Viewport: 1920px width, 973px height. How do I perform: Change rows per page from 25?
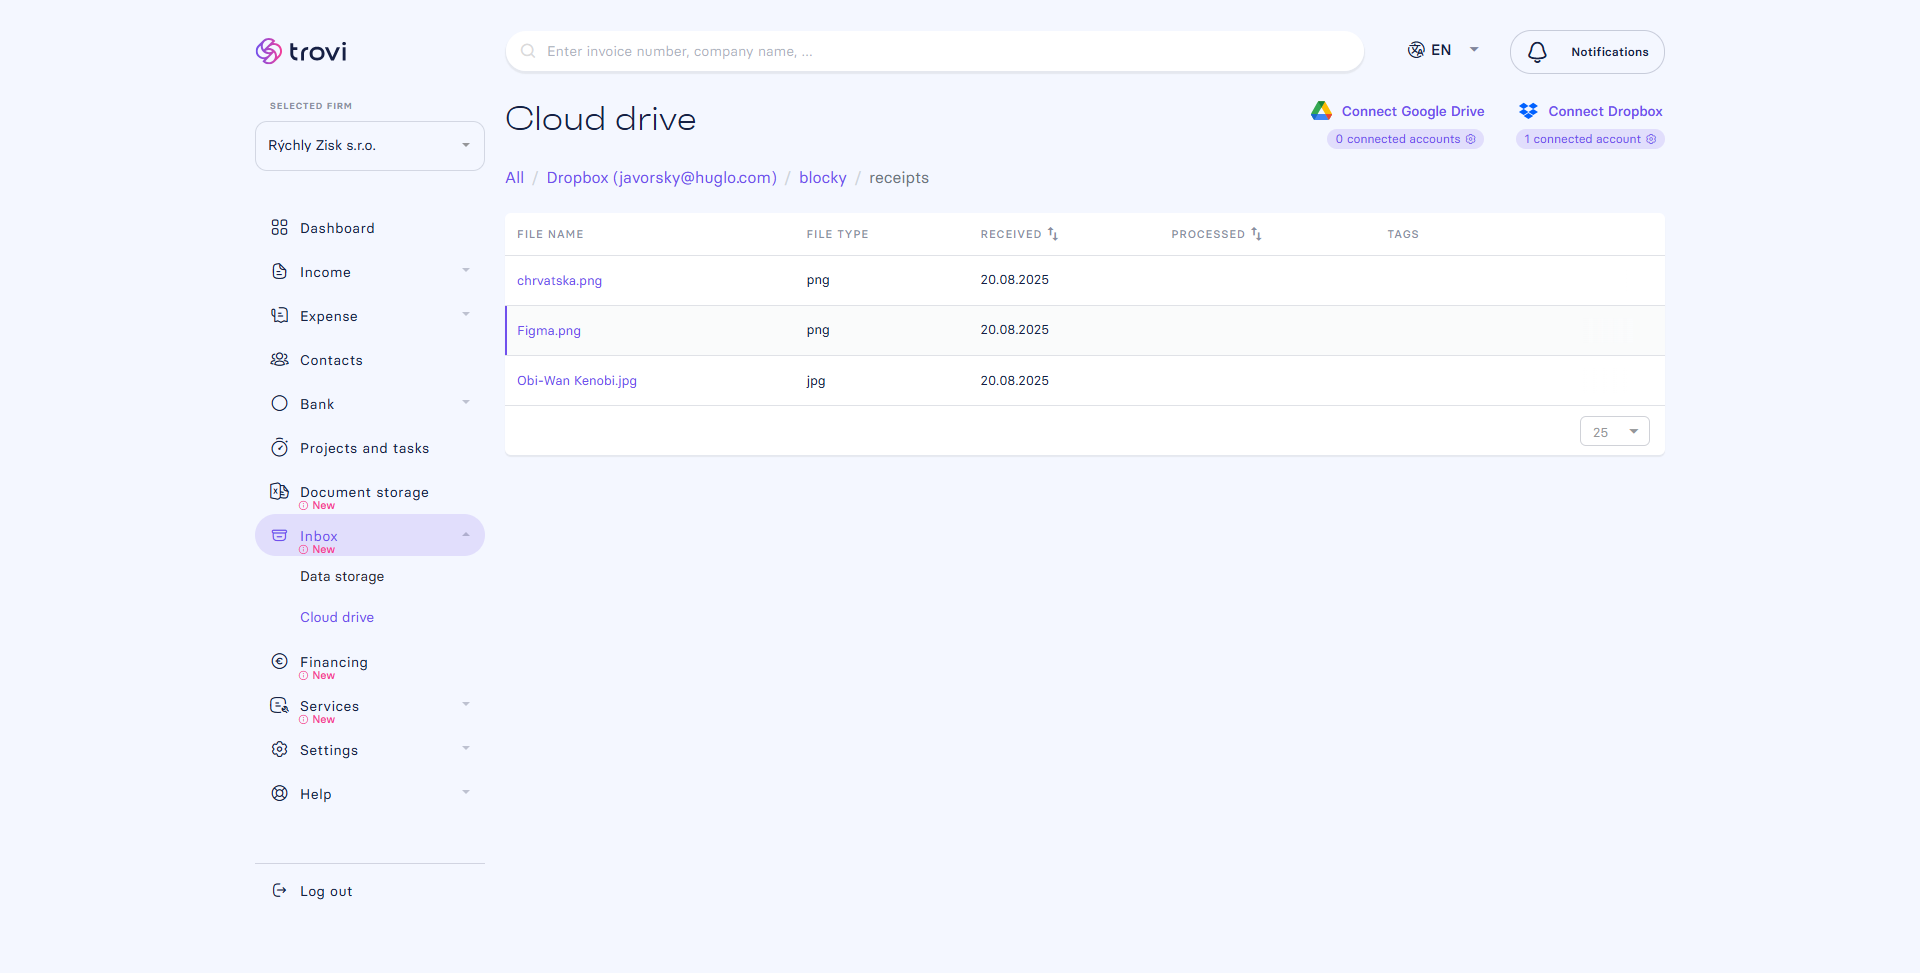click(1614, 432)
